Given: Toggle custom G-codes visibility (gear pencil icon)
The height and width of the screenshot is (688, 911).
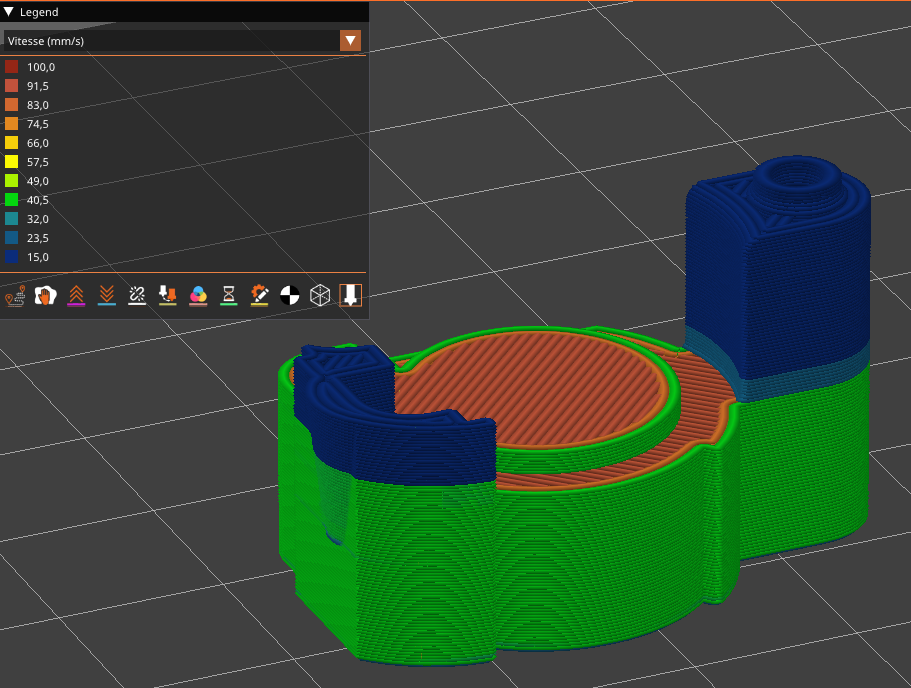Looking at the screenshot, I should (x=259, y=296).
